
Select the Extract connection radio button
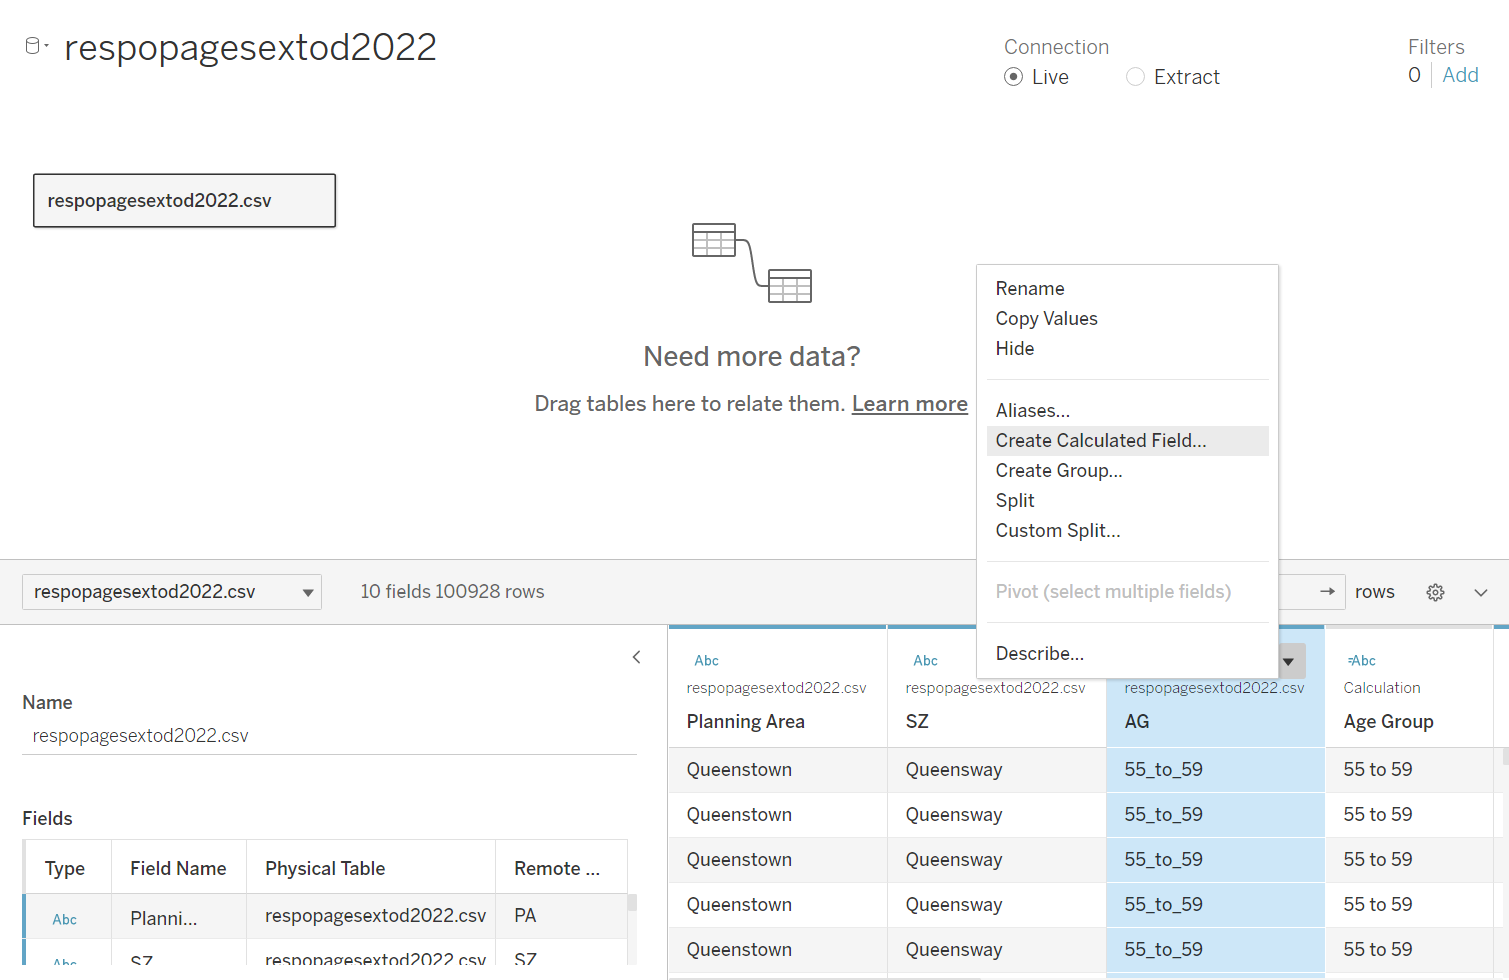[1135, 77]
